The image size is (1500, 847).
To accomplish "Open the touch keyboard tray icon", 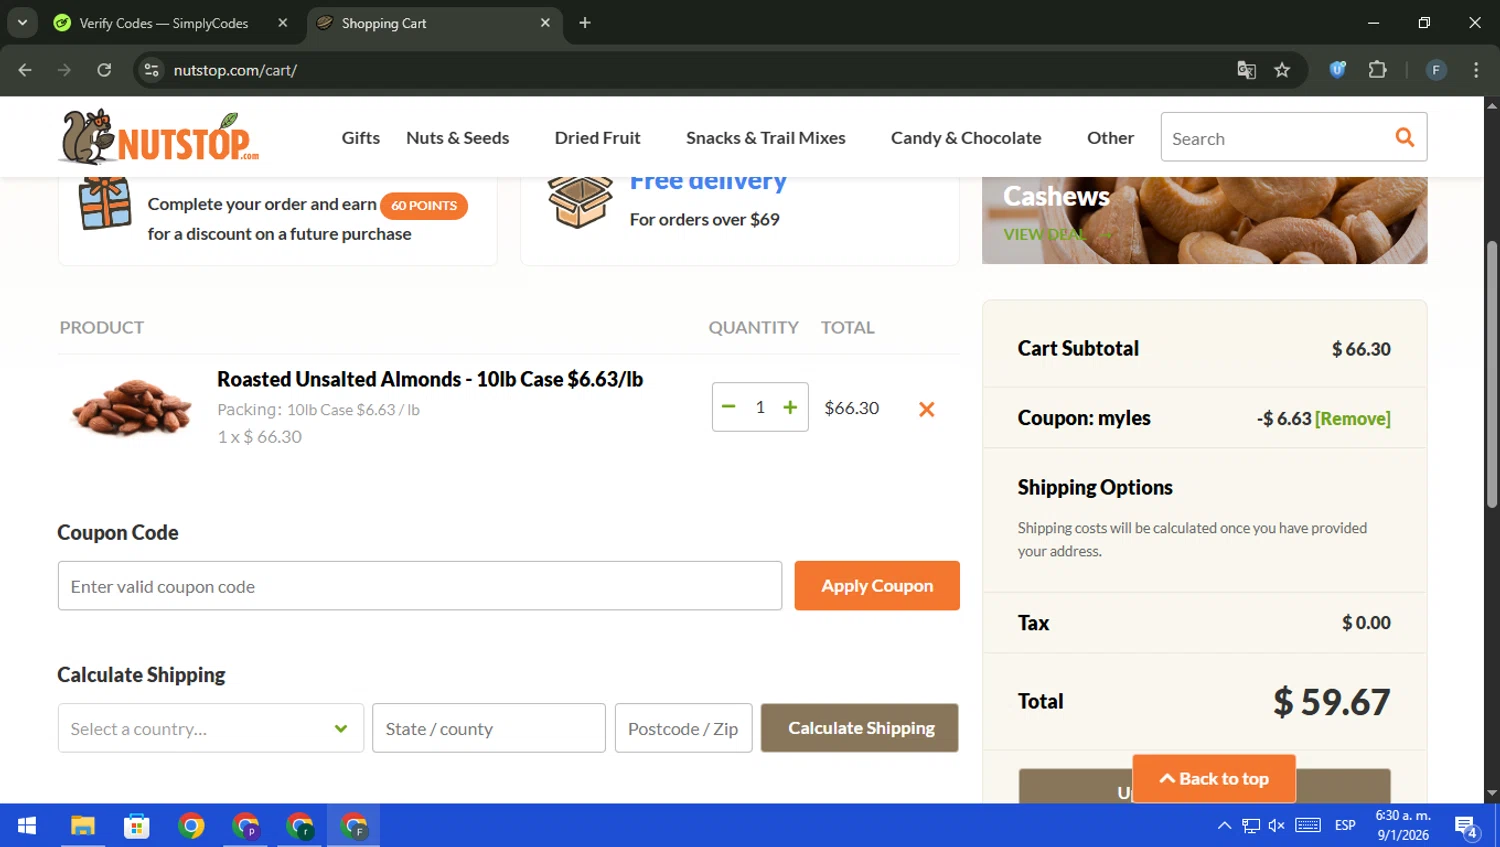I will click(x=1308, y=825).
